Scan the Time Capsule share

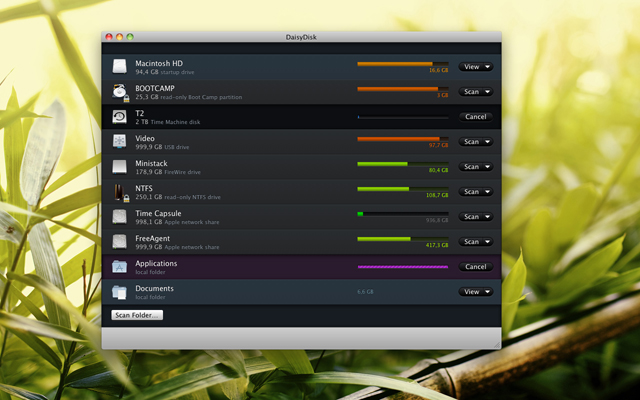click(471, 217)
